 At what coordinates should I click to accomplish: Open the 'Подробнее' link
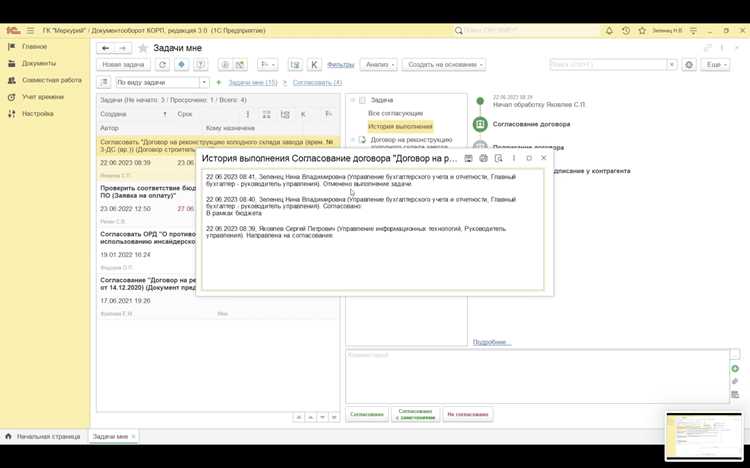(x=491, y=342)
